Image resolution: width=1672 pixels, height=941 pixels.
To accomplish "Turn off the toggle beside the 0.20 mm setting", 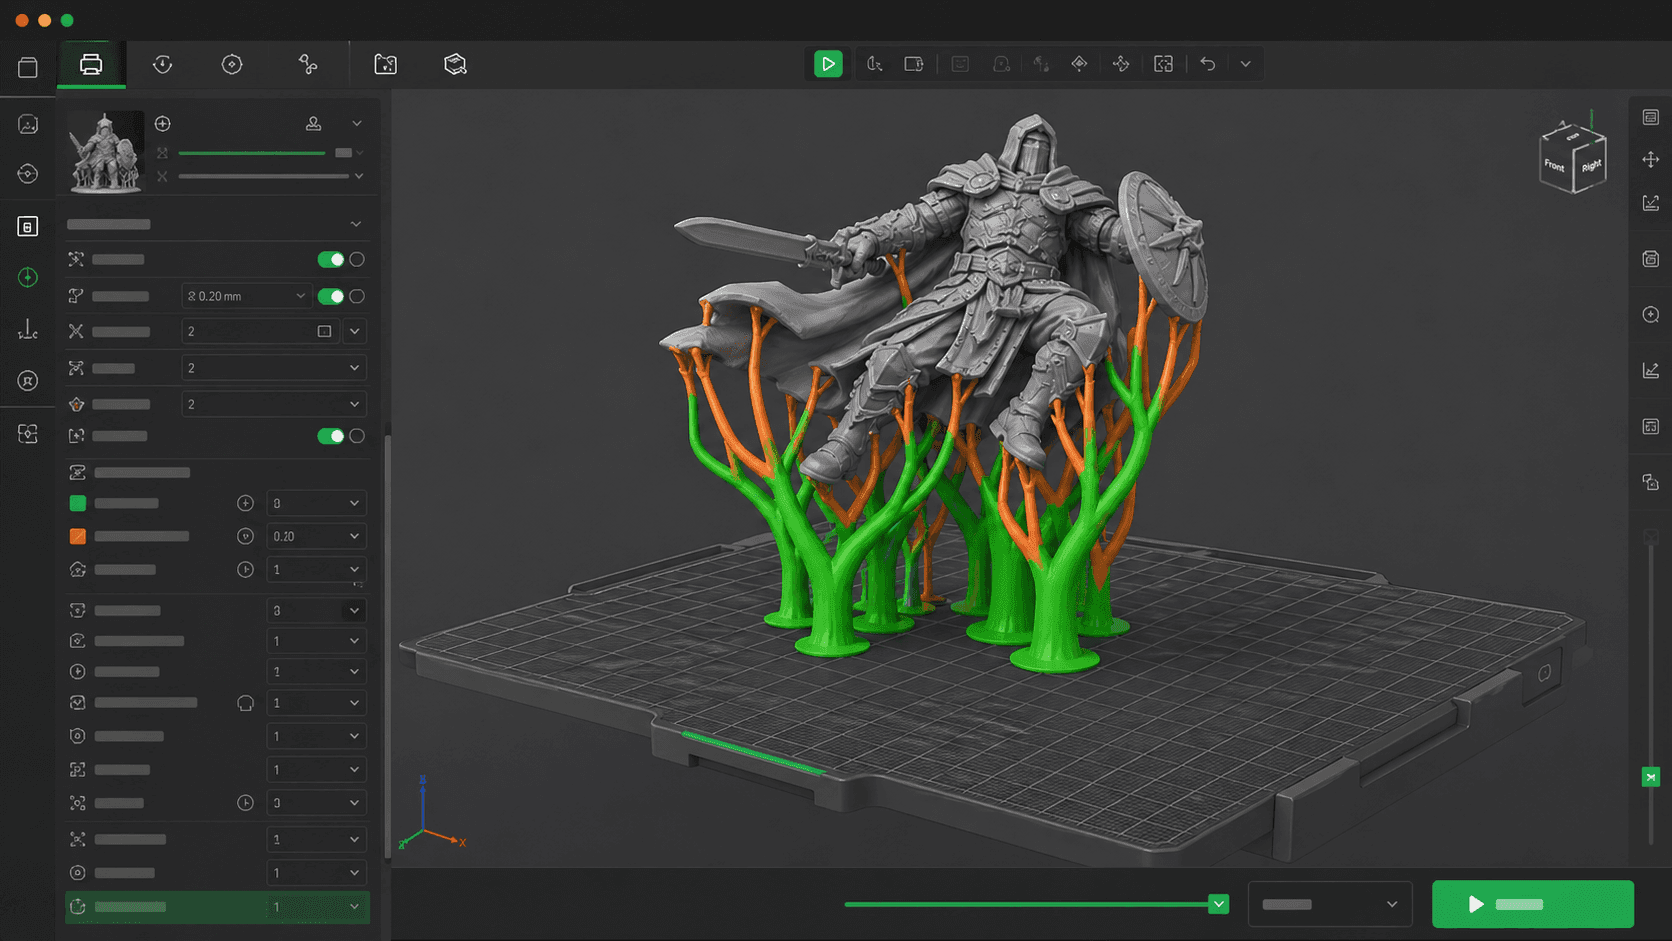I will 333,295.
